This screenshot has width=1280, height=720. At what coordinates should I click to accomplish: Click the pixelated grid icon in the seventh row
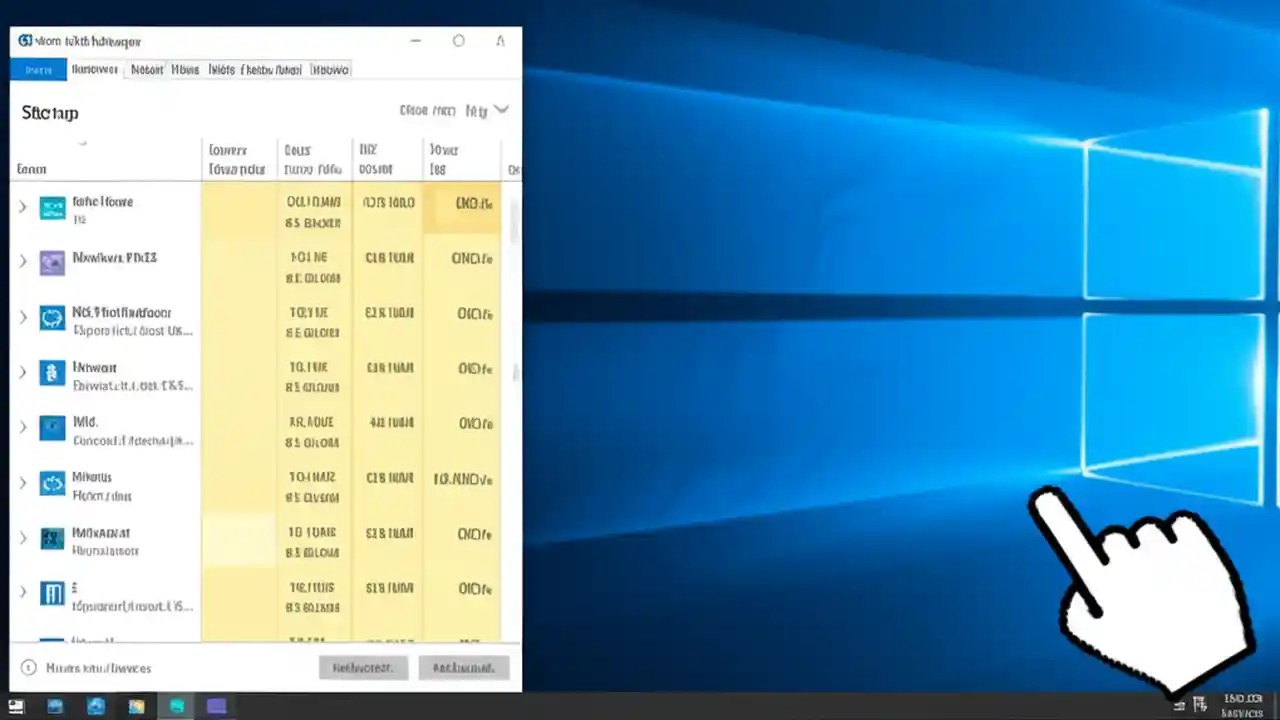click(x=52, y=538)
